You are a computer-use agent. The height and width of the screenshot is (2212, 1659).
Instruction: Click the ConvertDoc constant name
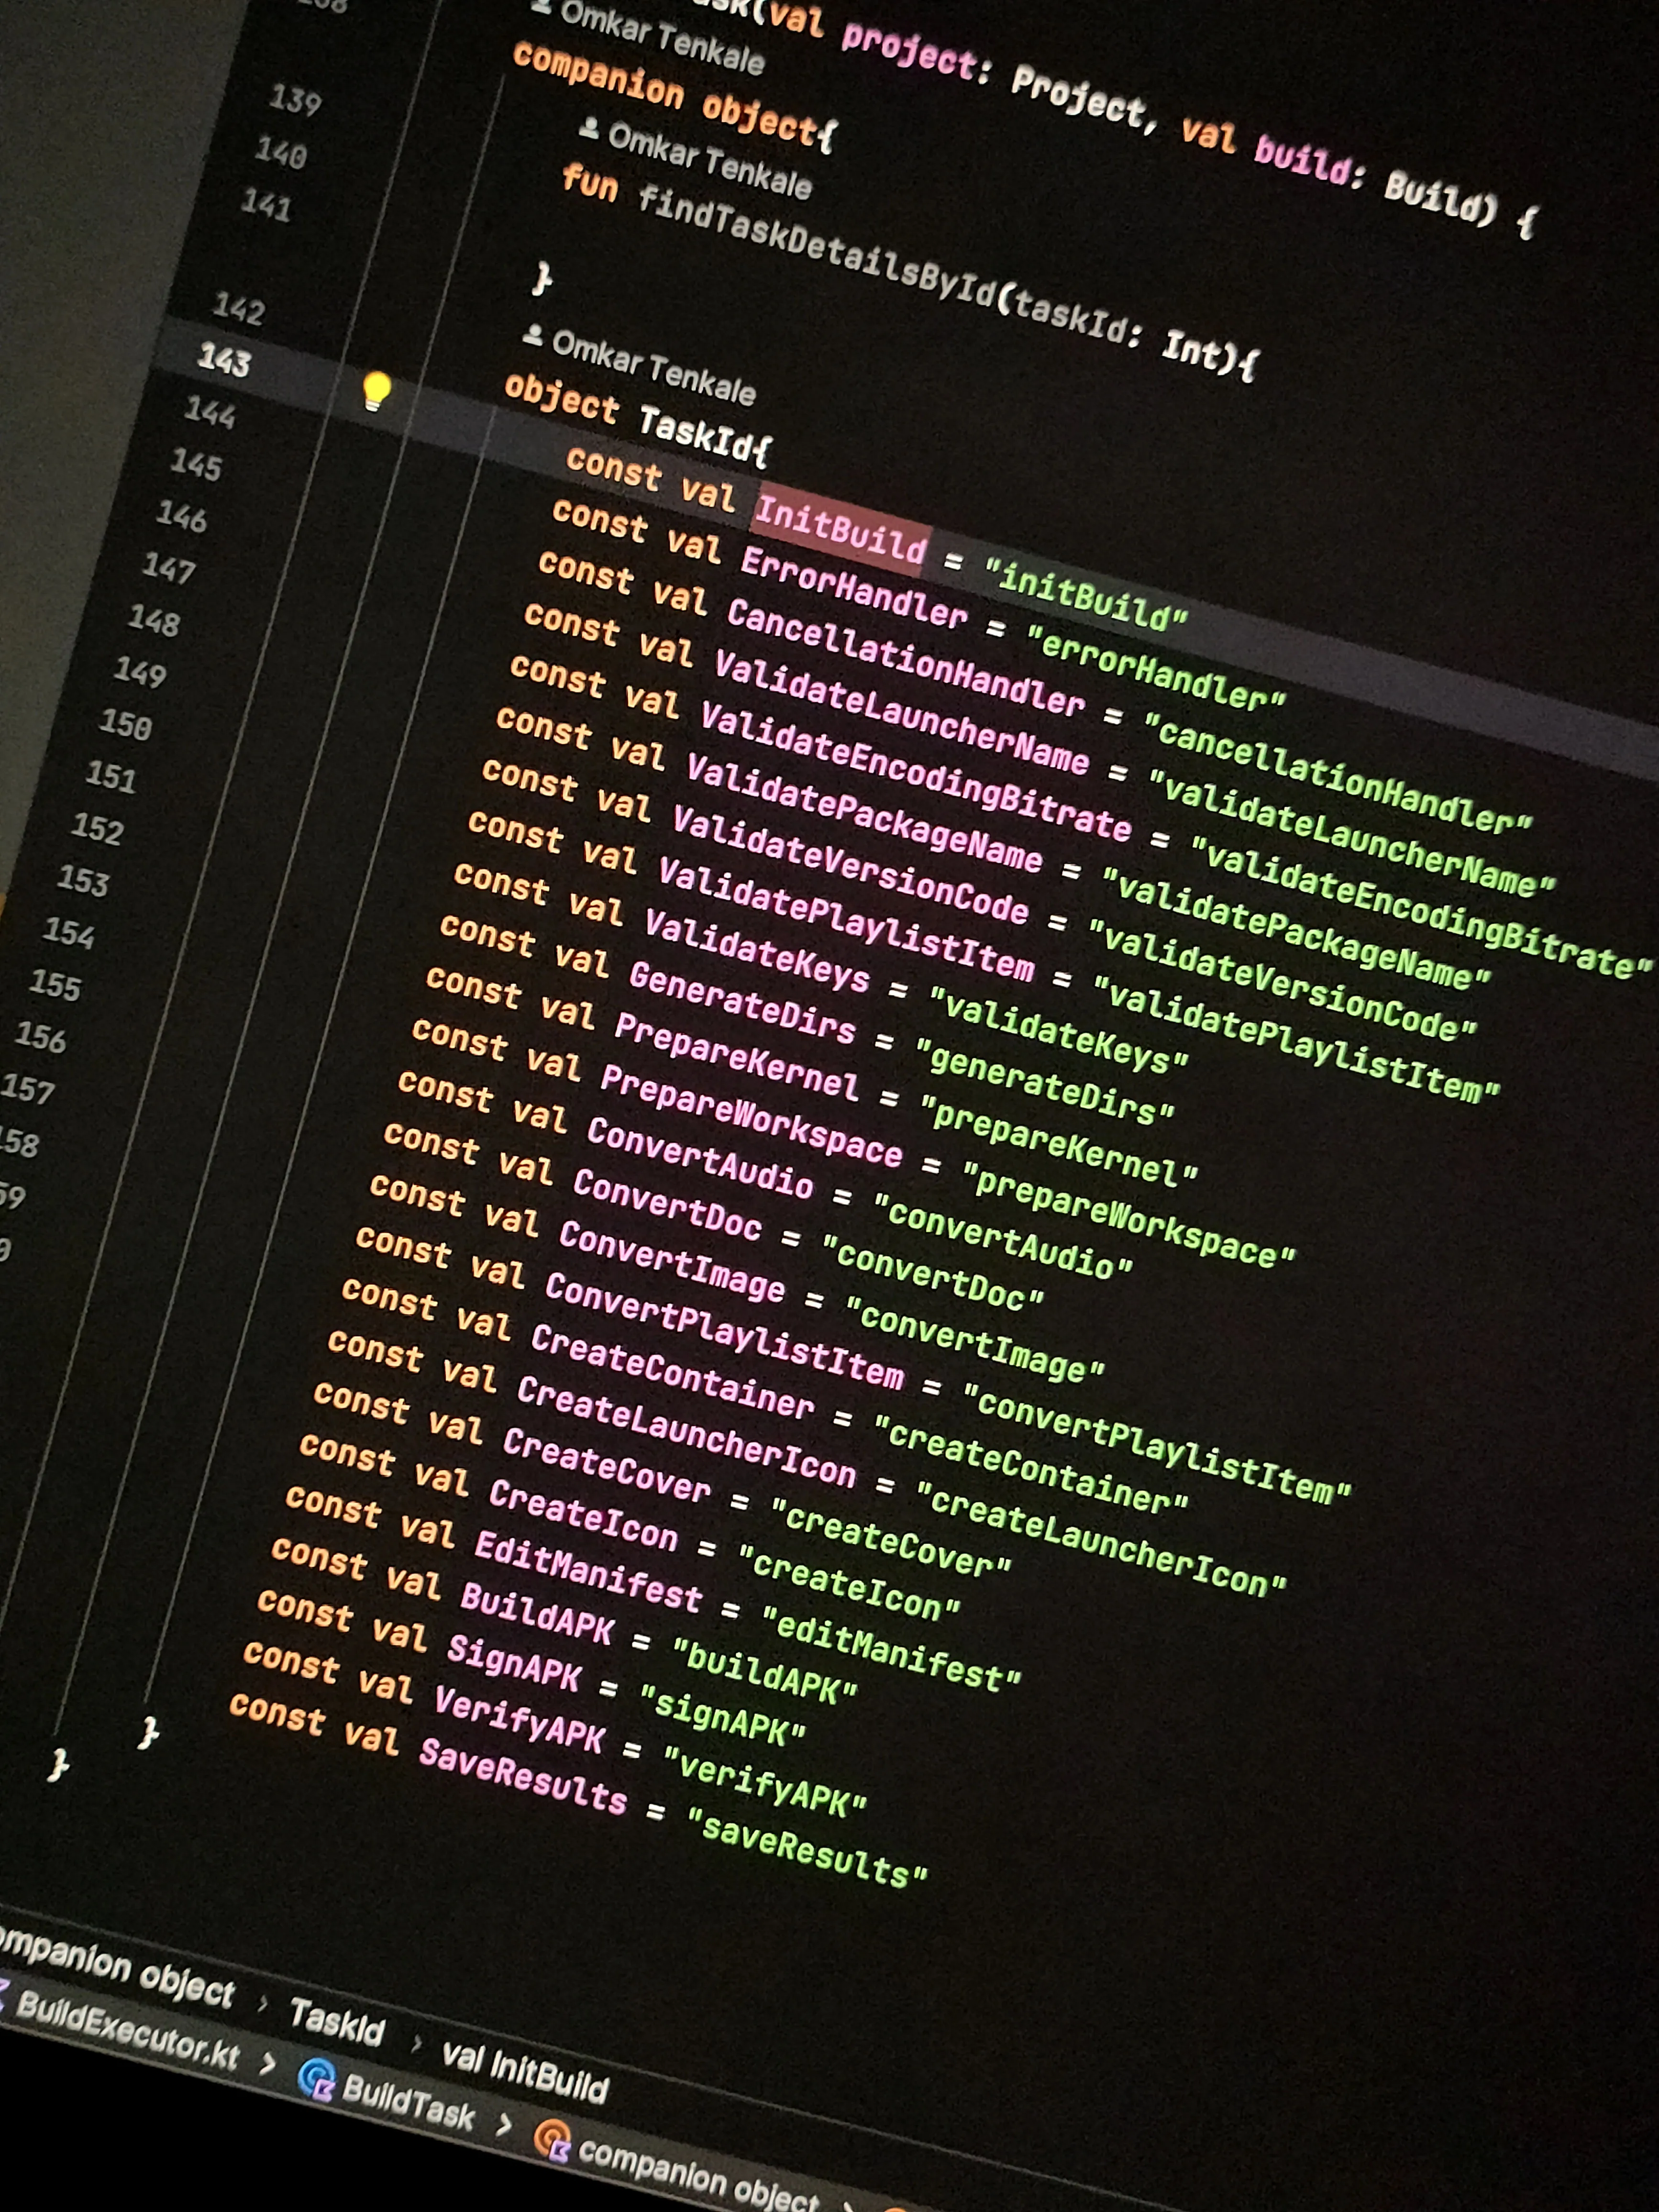(667, 1204)
